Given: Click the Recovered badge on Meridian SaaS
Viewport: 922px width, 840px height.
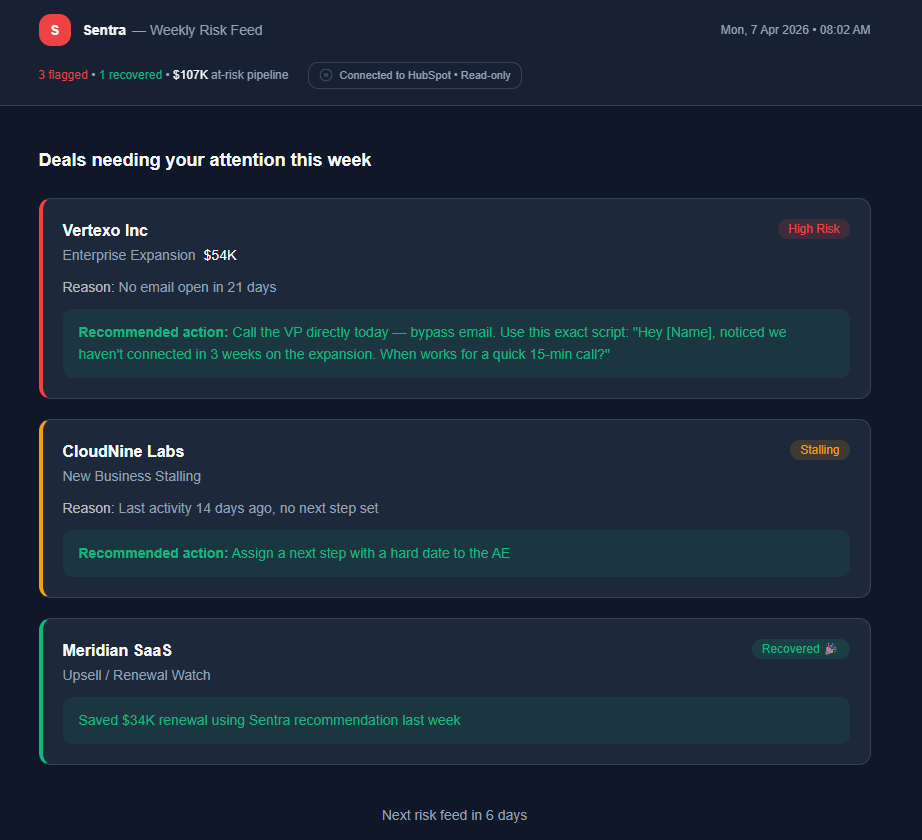Looking at the screenshot, I should [x=799, y=649].
